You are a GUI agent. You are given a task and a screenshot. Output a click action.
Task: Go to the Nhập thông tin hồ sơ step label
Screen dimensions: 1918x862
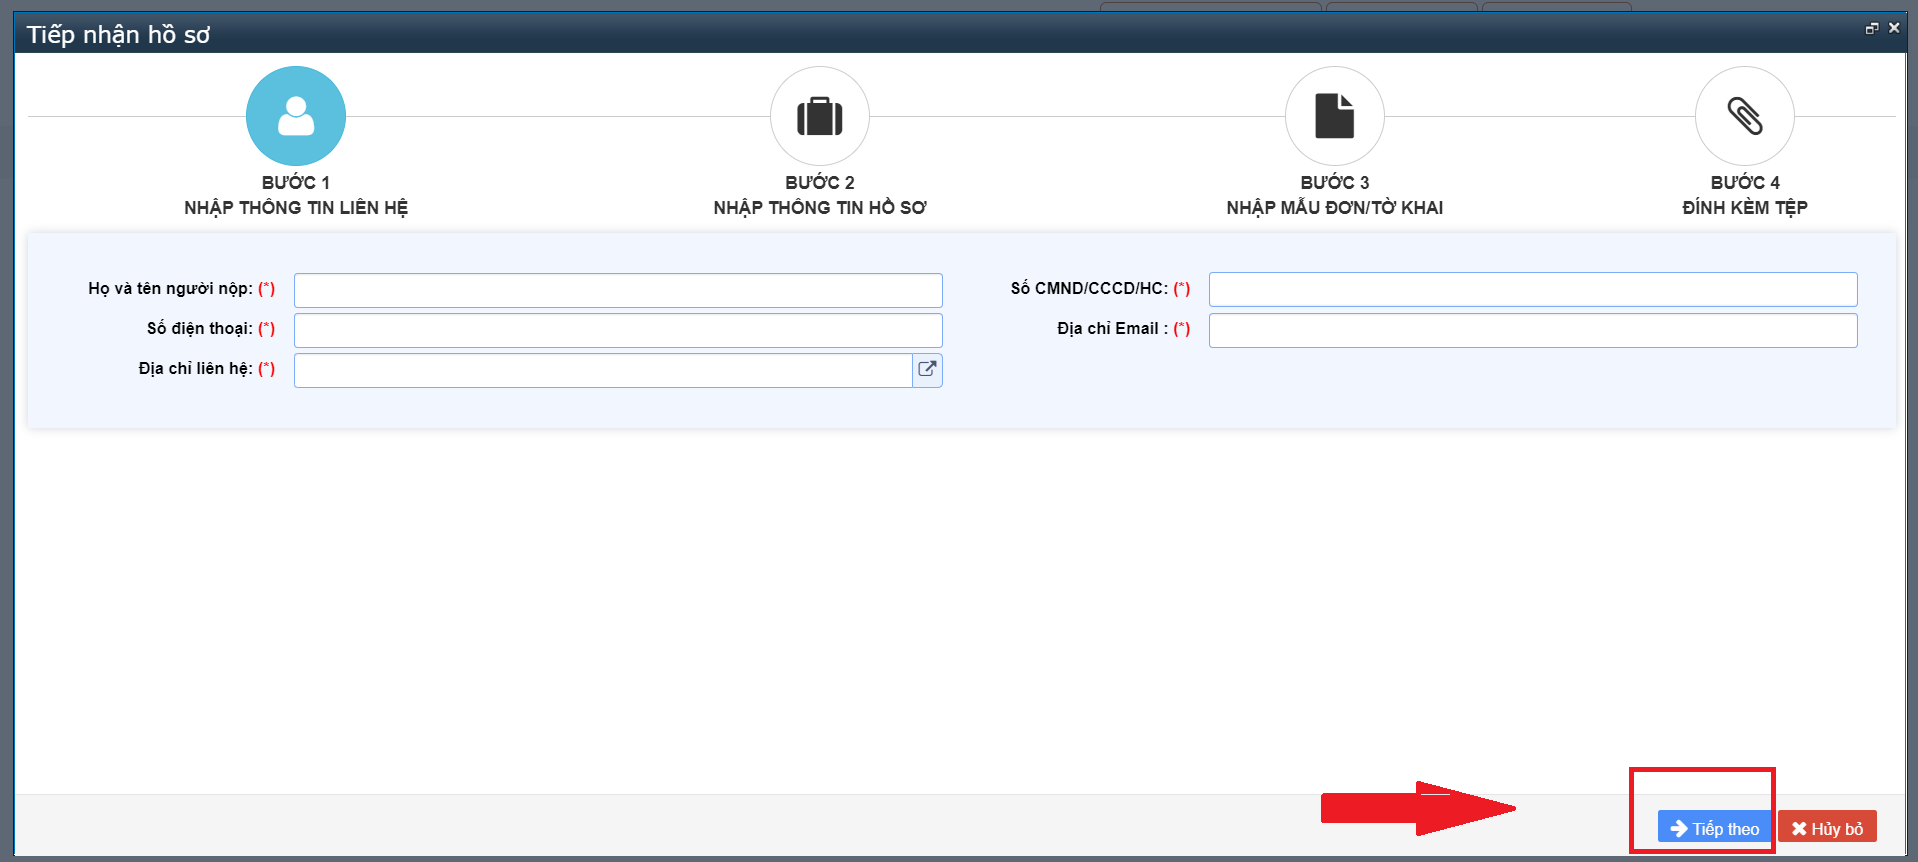(819, 207)
